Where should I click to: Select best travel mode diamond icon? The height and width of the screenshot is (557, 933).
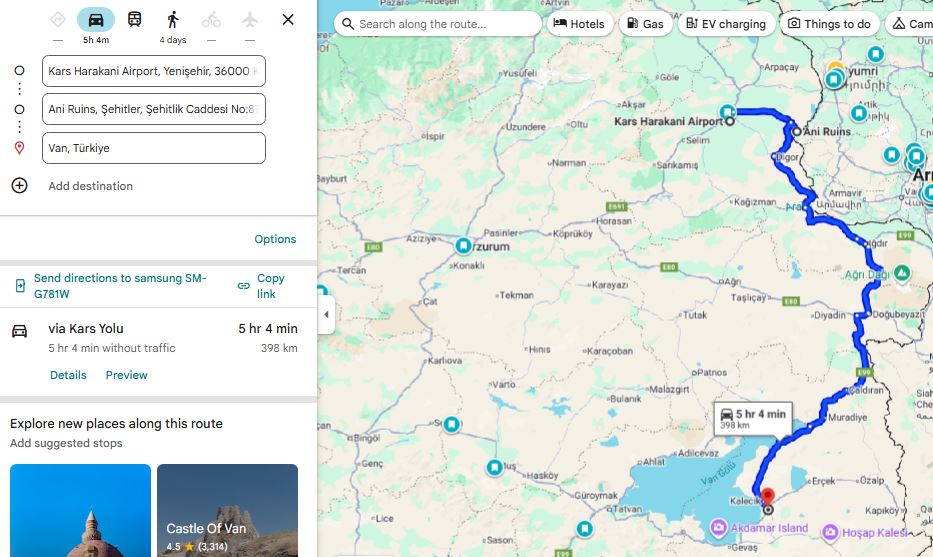(58, 20)
